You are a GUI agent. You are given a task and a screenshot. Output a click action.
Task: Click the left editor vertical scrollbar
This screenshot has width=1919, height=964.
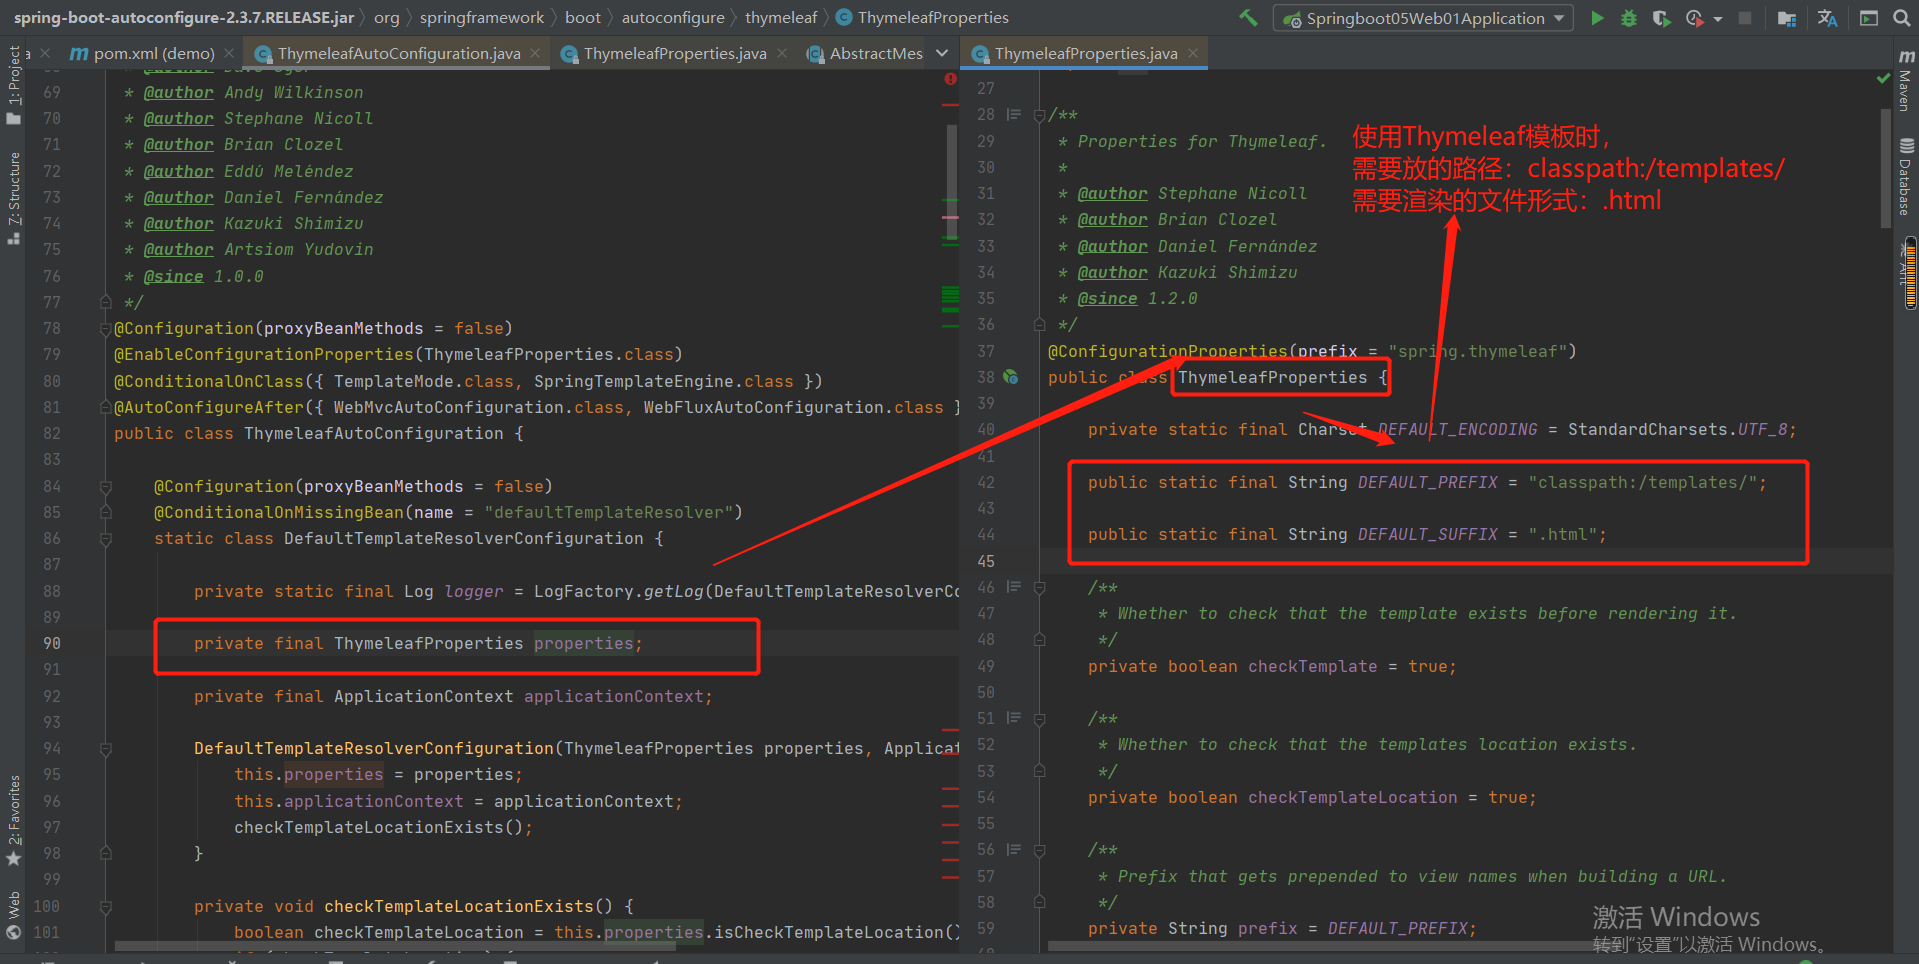pyautogui.click(x=952, y=183)
